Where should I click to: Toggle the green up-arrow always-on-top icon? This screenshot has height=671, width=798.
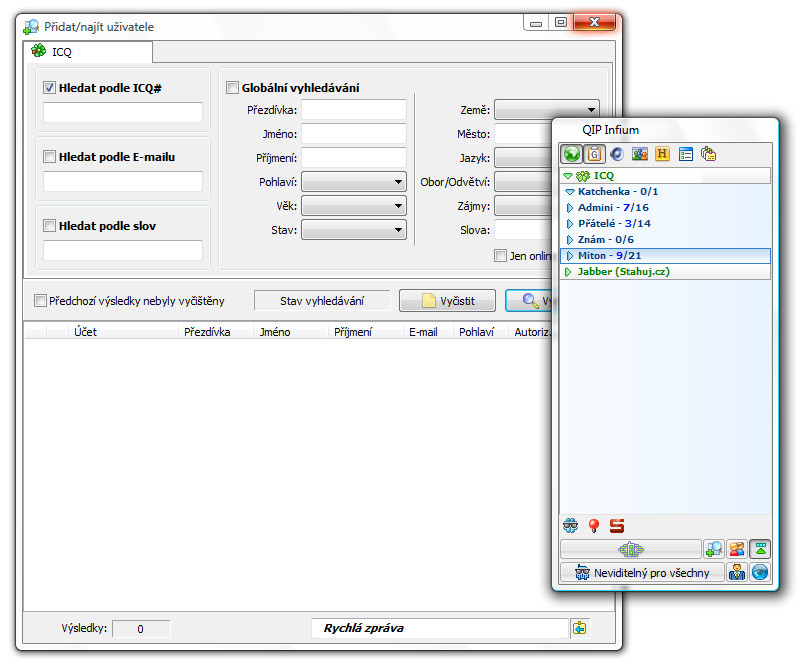point(760,549)
